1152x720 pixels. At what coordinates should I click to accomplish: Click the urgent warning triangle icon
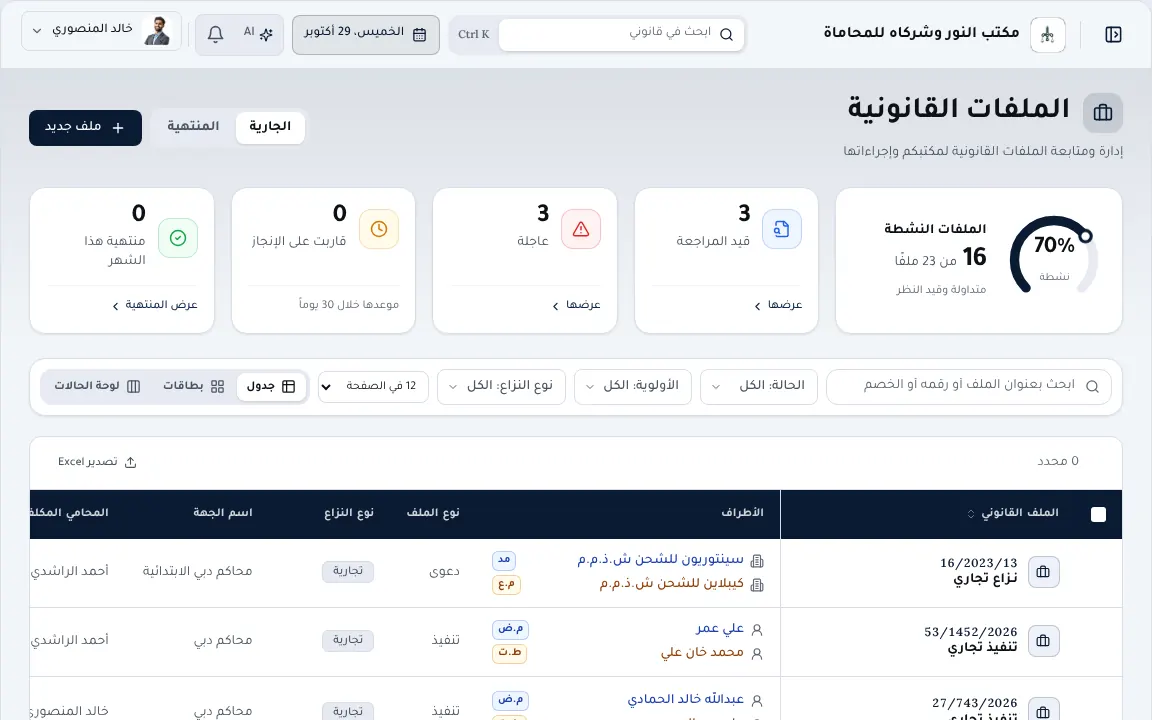click(580, 229)
